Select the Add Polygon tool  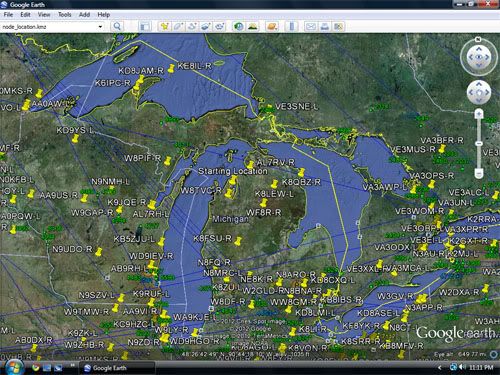click(178, 26)
